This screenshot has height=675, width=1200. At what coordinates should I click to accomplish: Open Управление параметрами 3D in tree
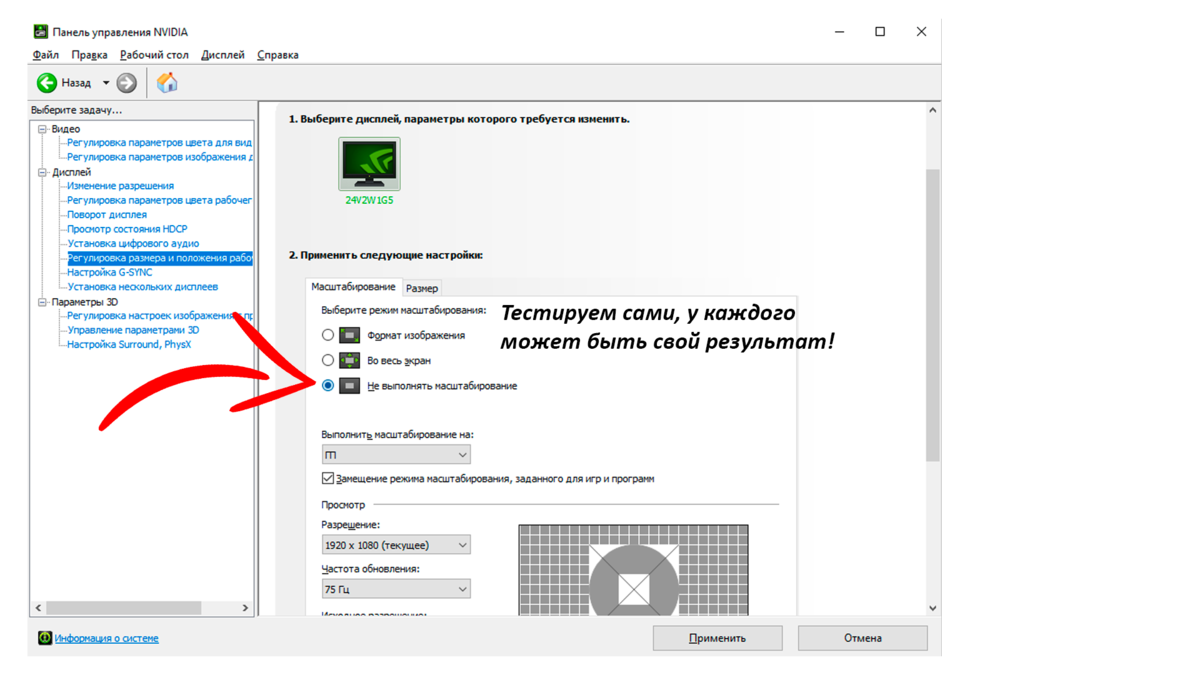pyautogui.click(x=133, y=330)
